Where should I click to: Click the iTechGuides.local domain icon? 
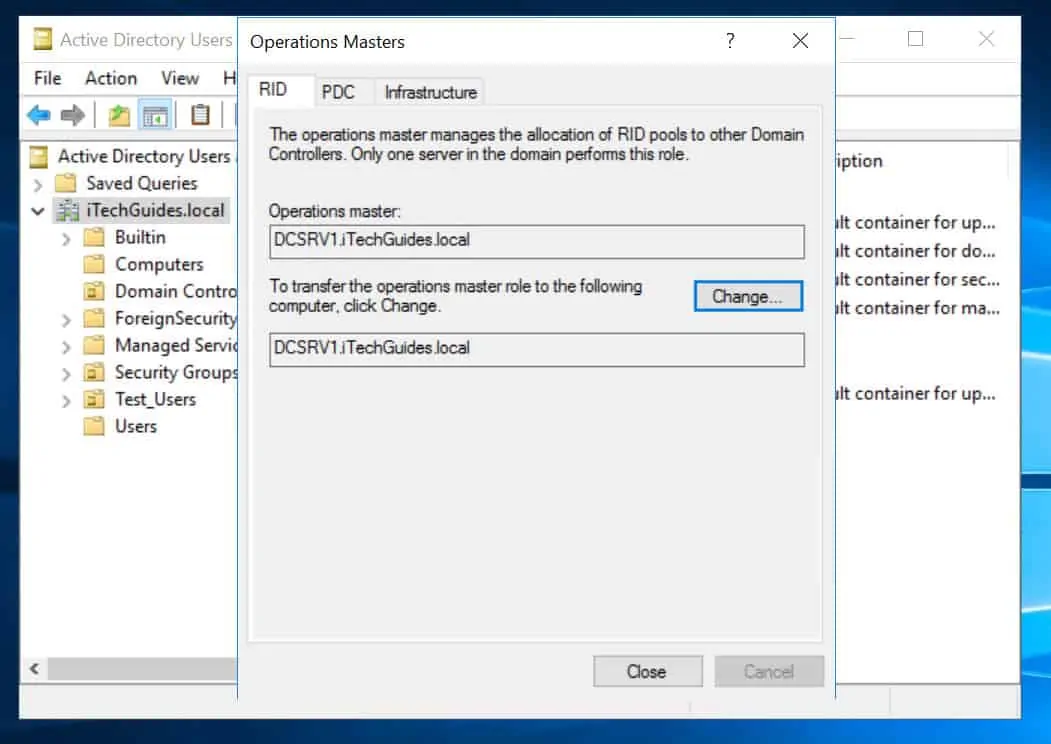pyautogui.click(x=67, y=210)
